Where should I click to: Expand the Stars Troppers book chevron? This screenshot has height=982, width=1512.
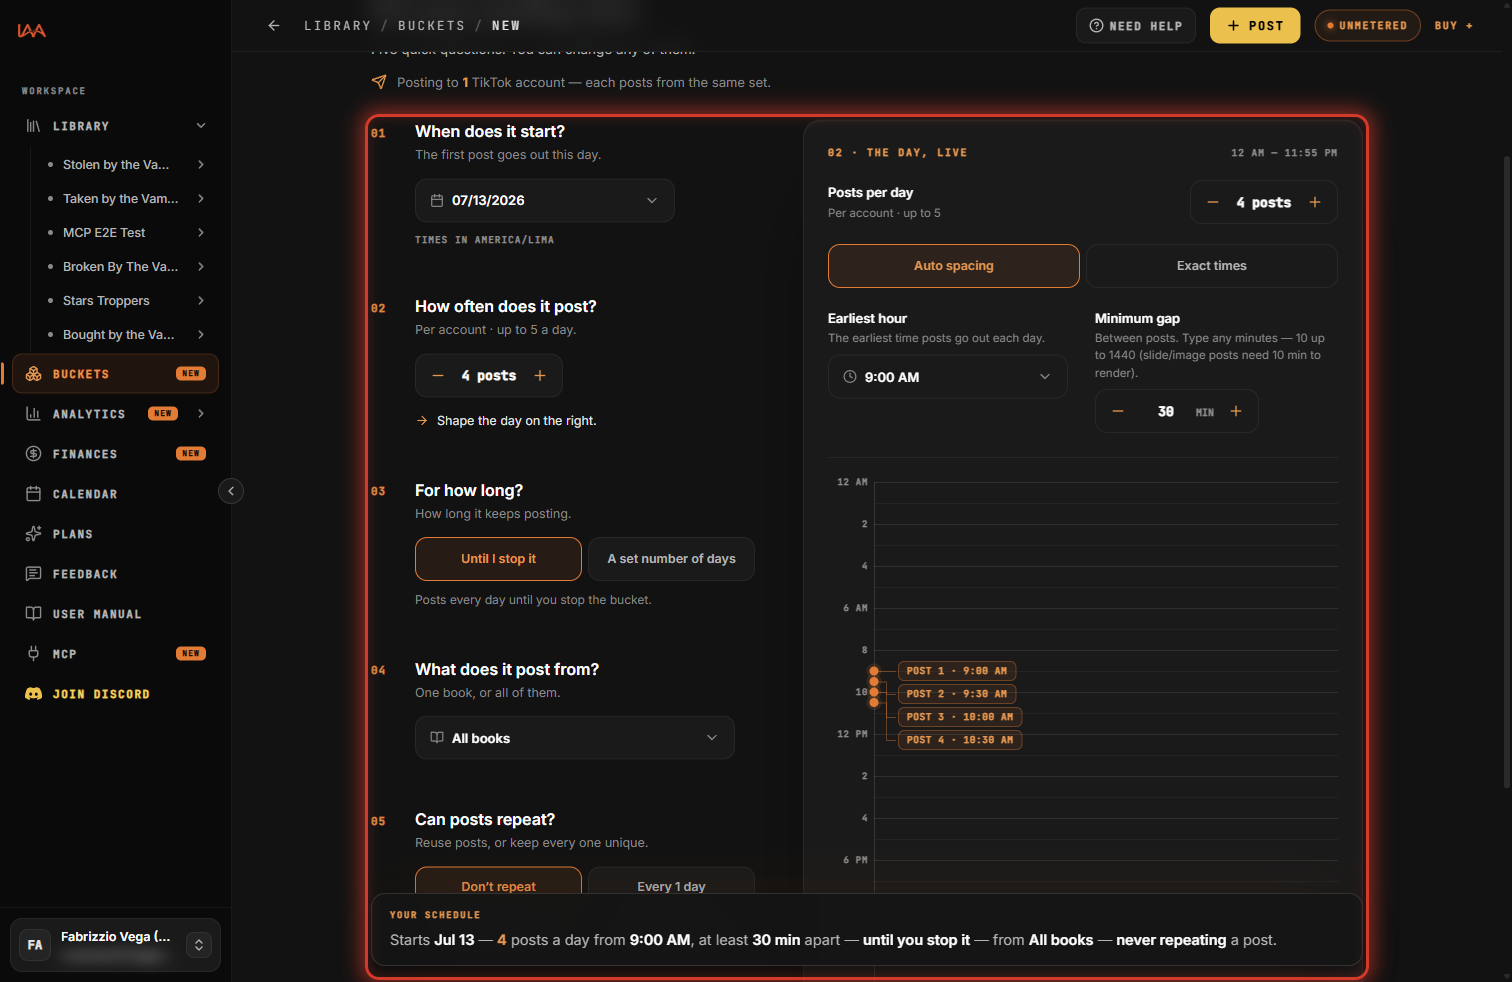[201, 301]
